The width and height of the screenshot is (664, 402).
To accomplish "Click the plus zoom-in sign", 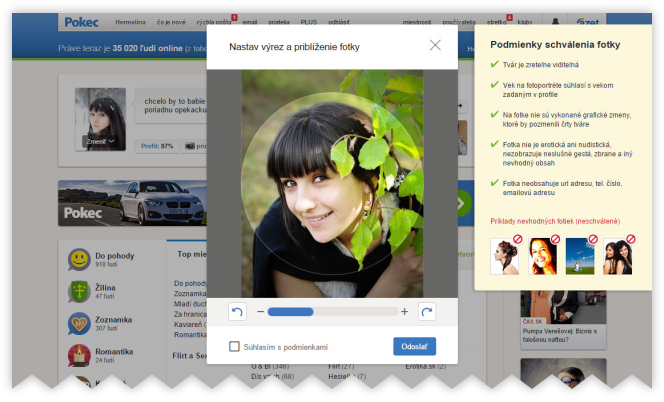I will [404, 312].
